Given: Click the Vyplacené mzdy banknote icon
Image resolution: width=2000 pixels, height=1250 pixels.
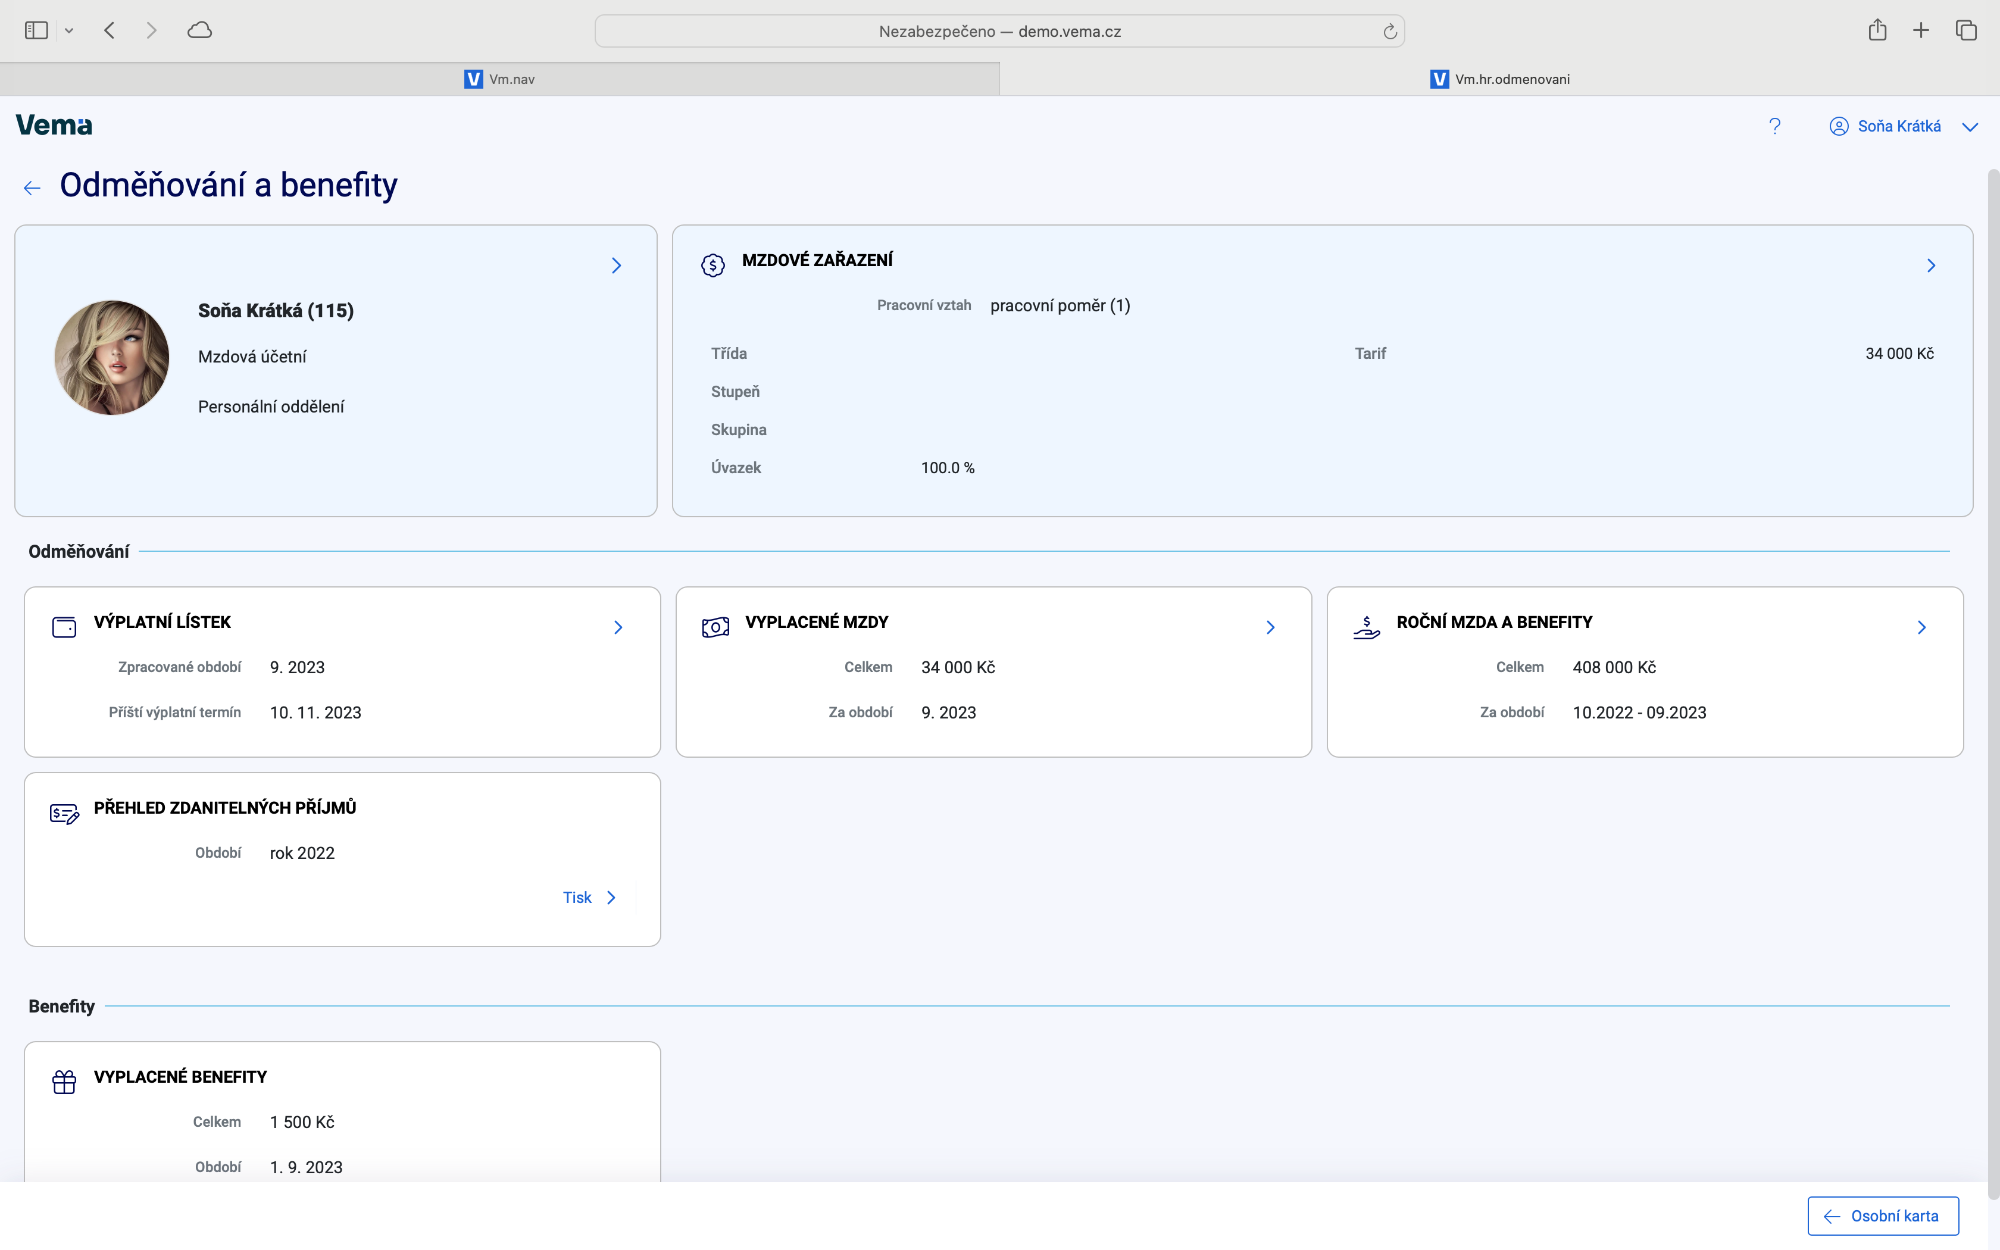Looking at the screenshot, I should pyautogui.click(x=715, y=627).
